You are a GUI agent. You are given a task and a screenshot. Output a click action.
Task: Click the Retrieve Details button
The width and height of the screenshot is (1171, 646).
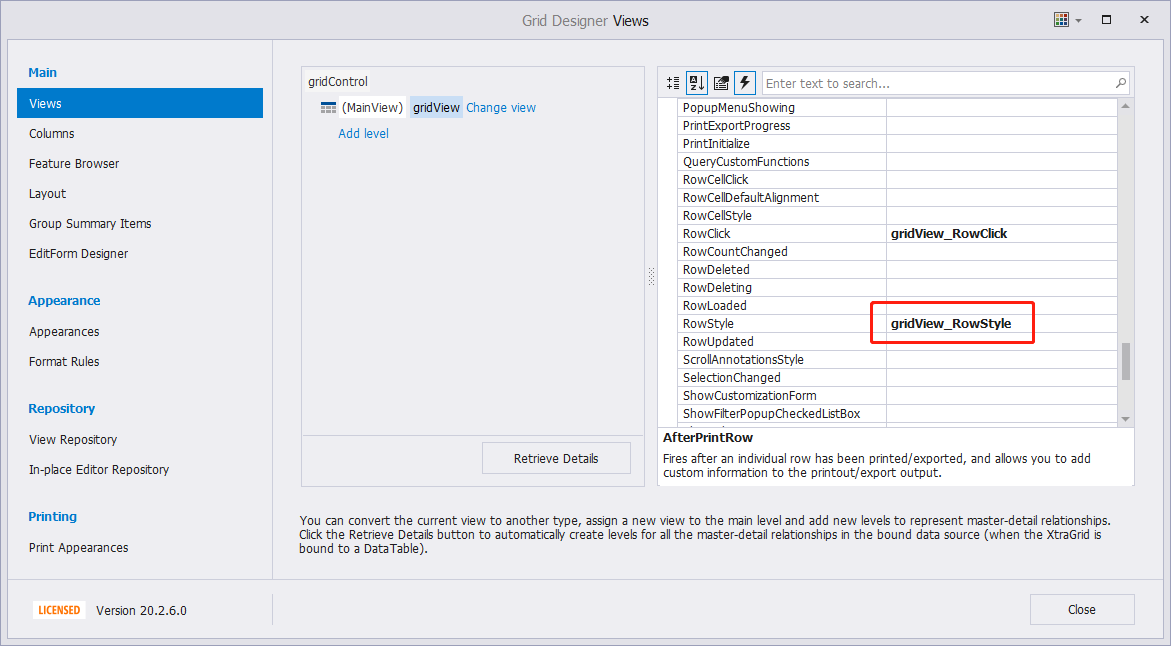pyautogui.click(x=556, y=459)
